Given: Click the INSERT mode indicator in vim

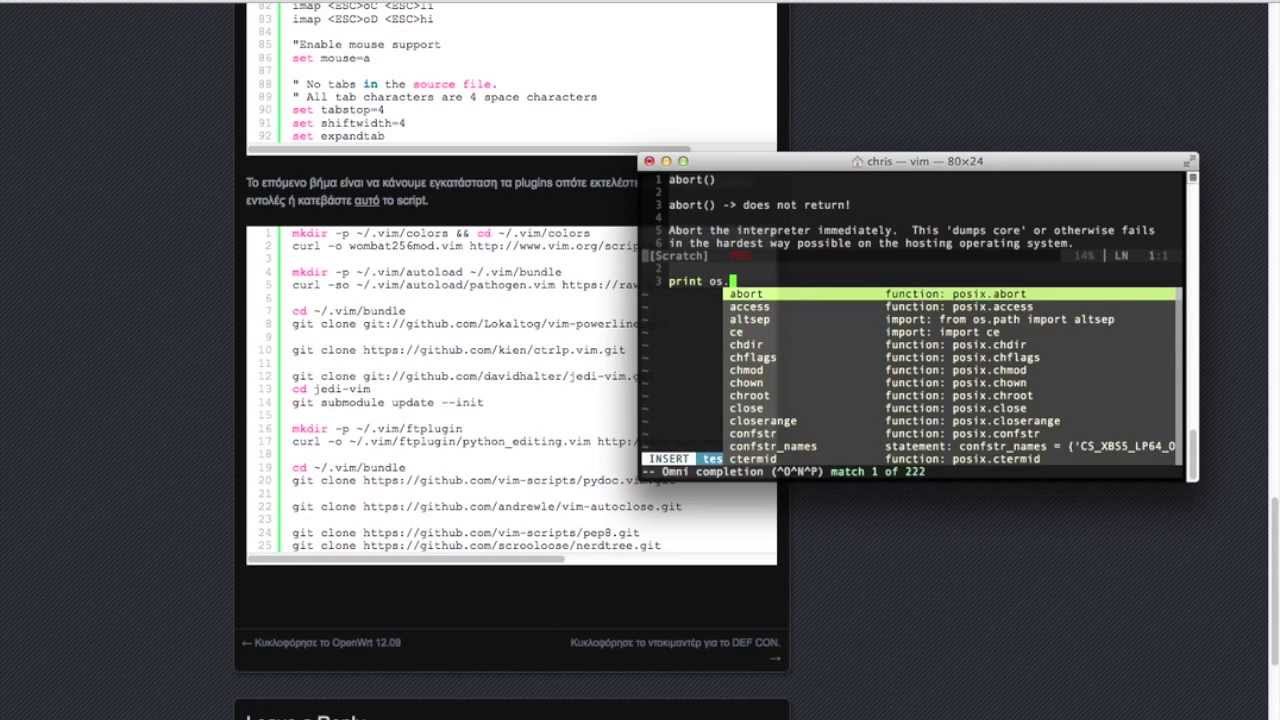Looking at the screenshot, I should (669, 459).
